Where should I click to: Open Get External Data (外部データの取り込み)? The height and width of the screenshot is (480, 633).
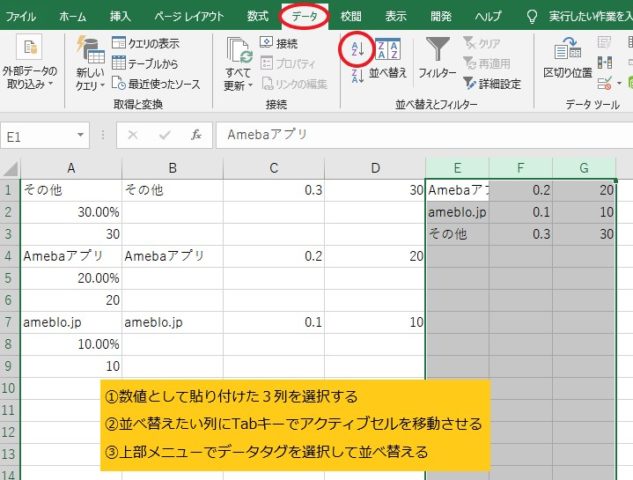[29, 63]
